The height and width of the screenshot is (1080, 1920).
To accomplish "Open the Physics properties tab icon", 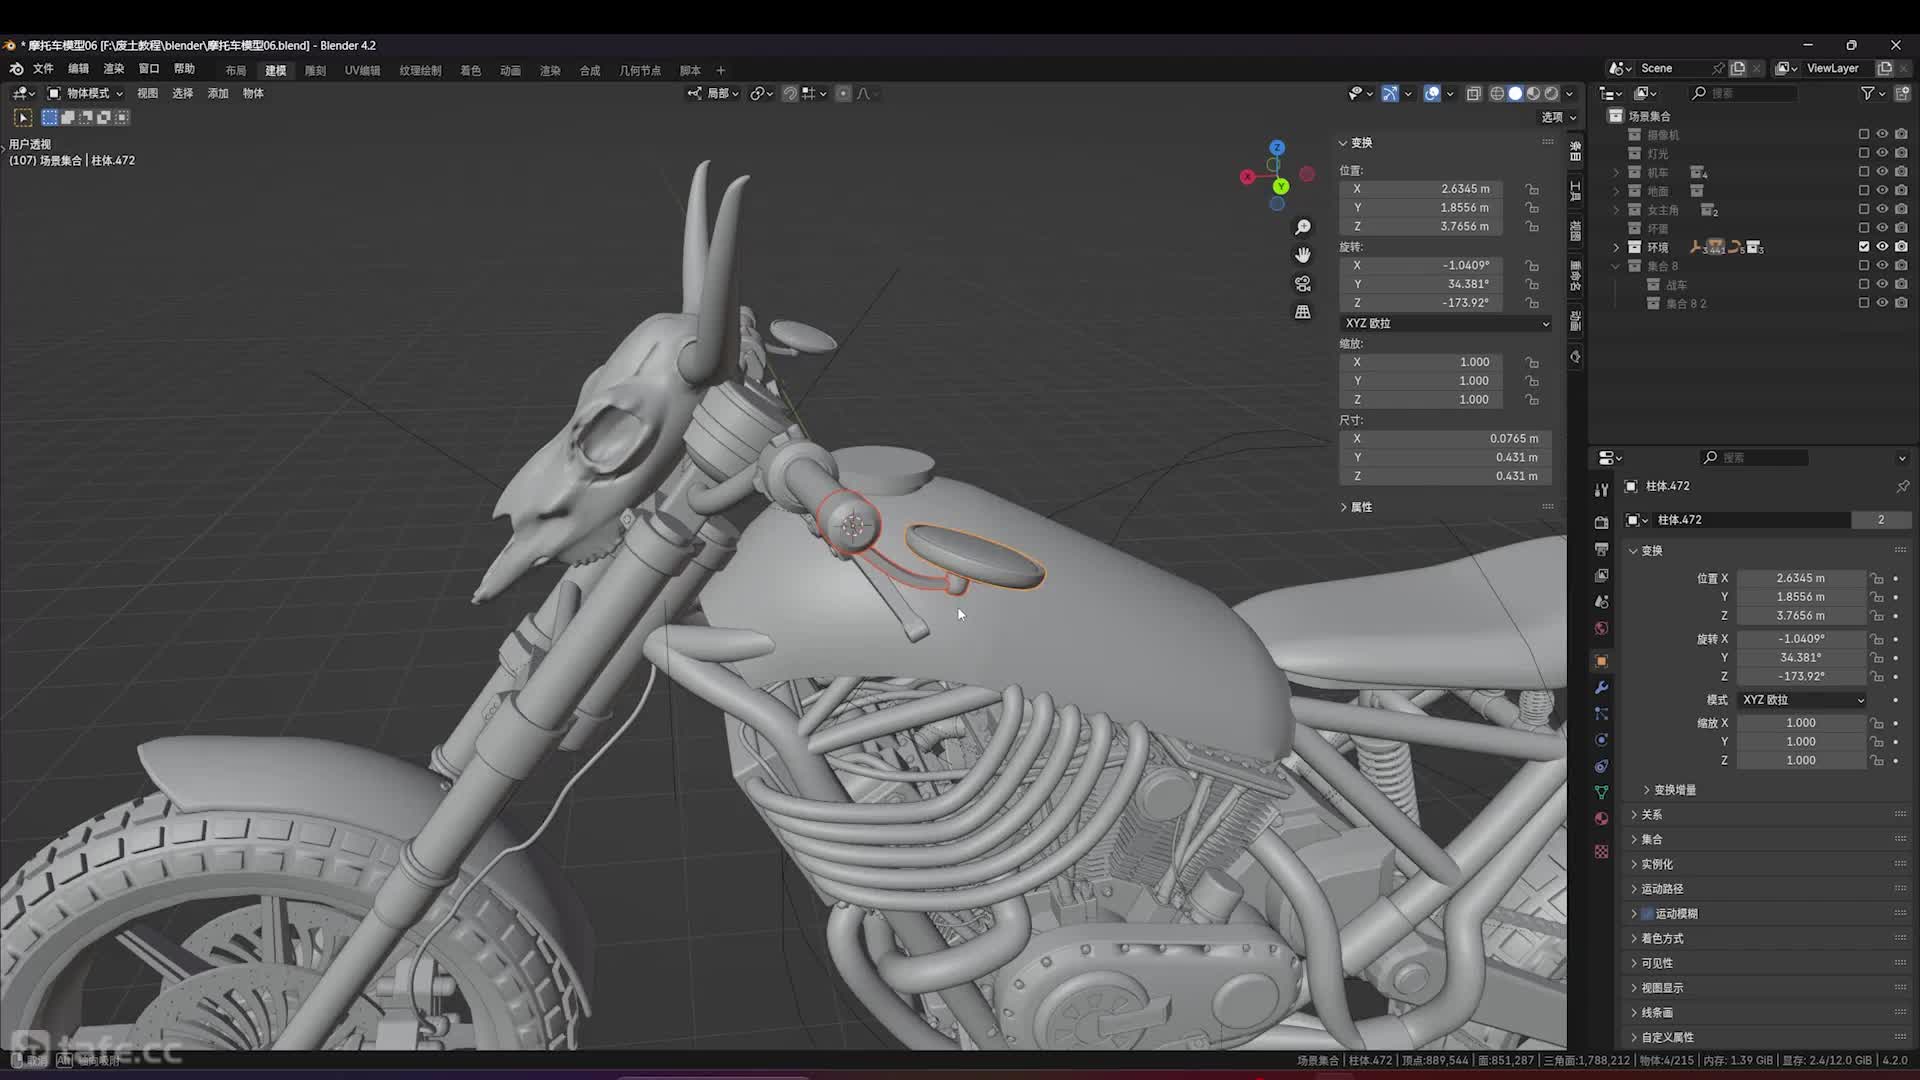I will 1601,740.
